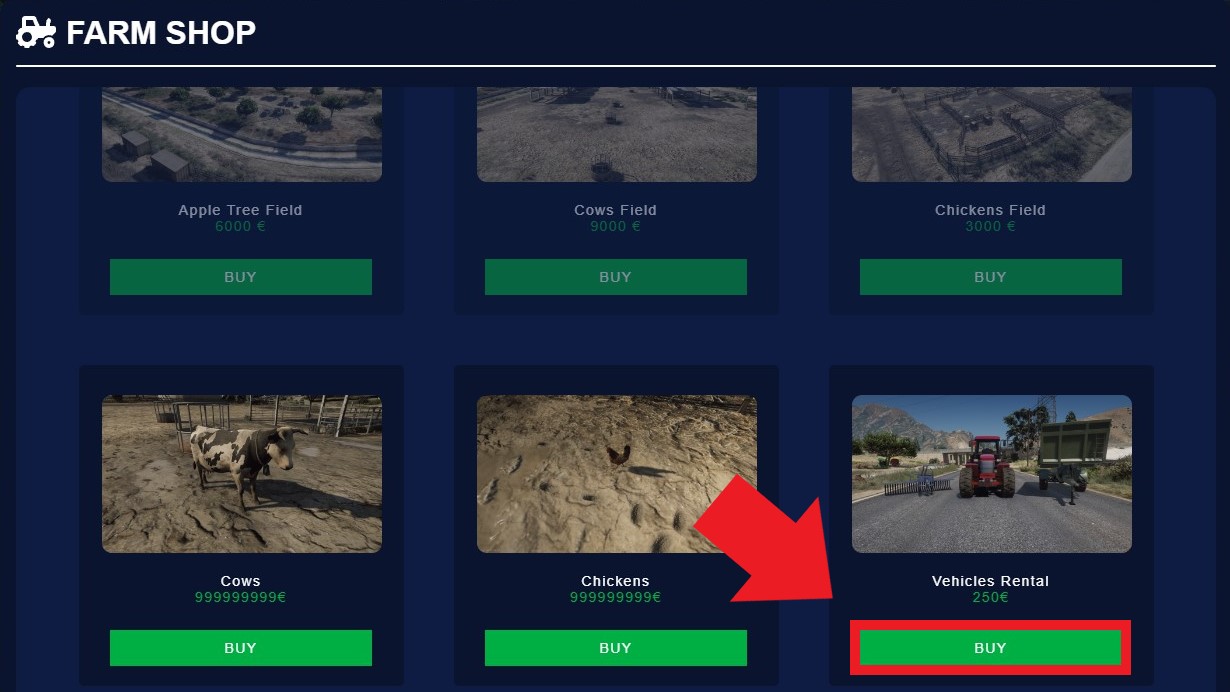The image size is (1230, 692).
Task: Click the red tractor rental image
Action: point(992,474)
